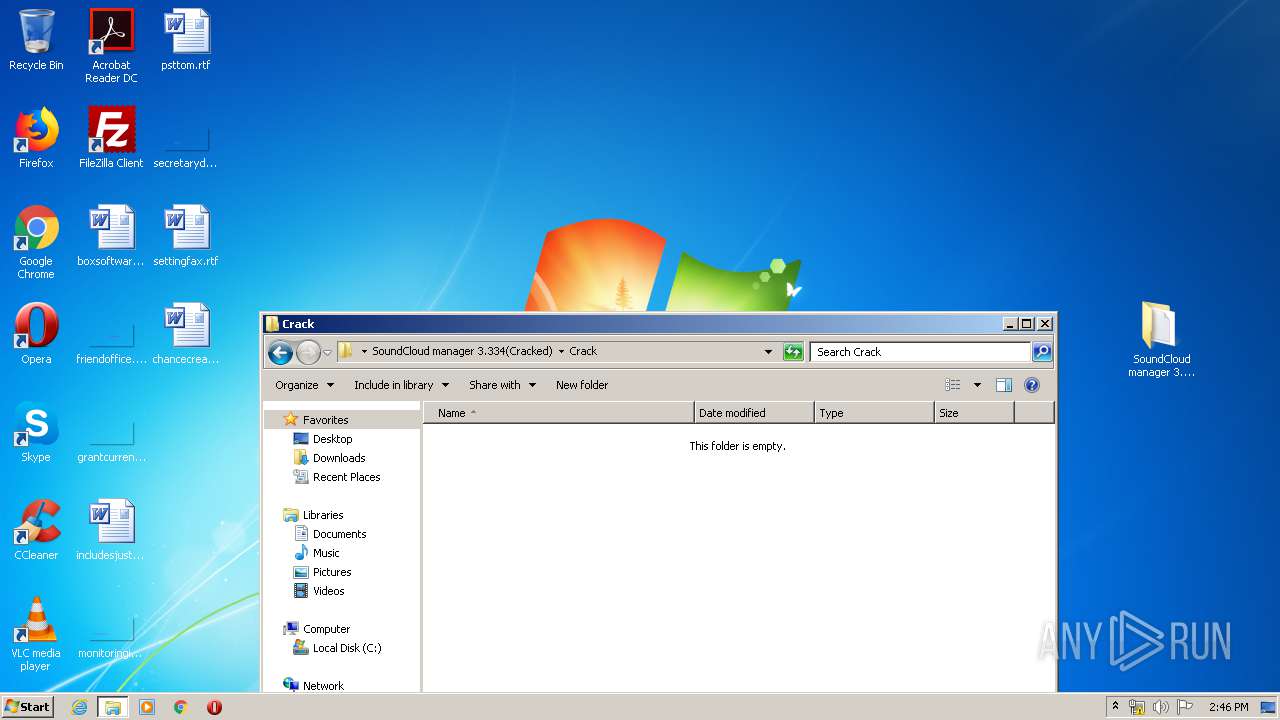Open the Documents library
1280x720 pixels.
[339, 534]
